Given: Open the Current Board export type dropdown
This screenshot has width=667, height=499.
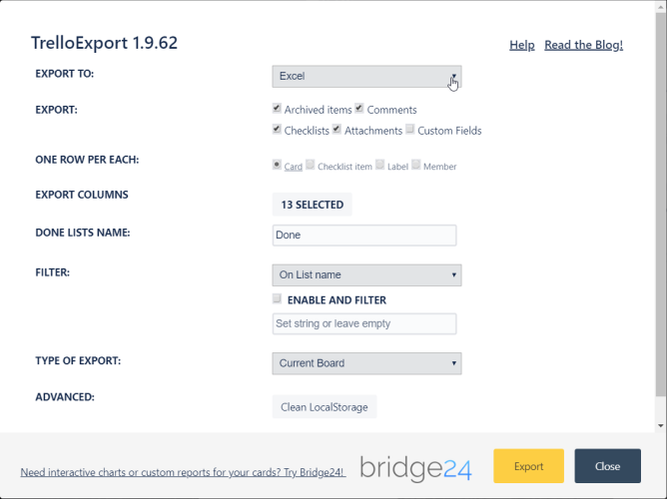Looking at the screenshot, I should 366,363.
